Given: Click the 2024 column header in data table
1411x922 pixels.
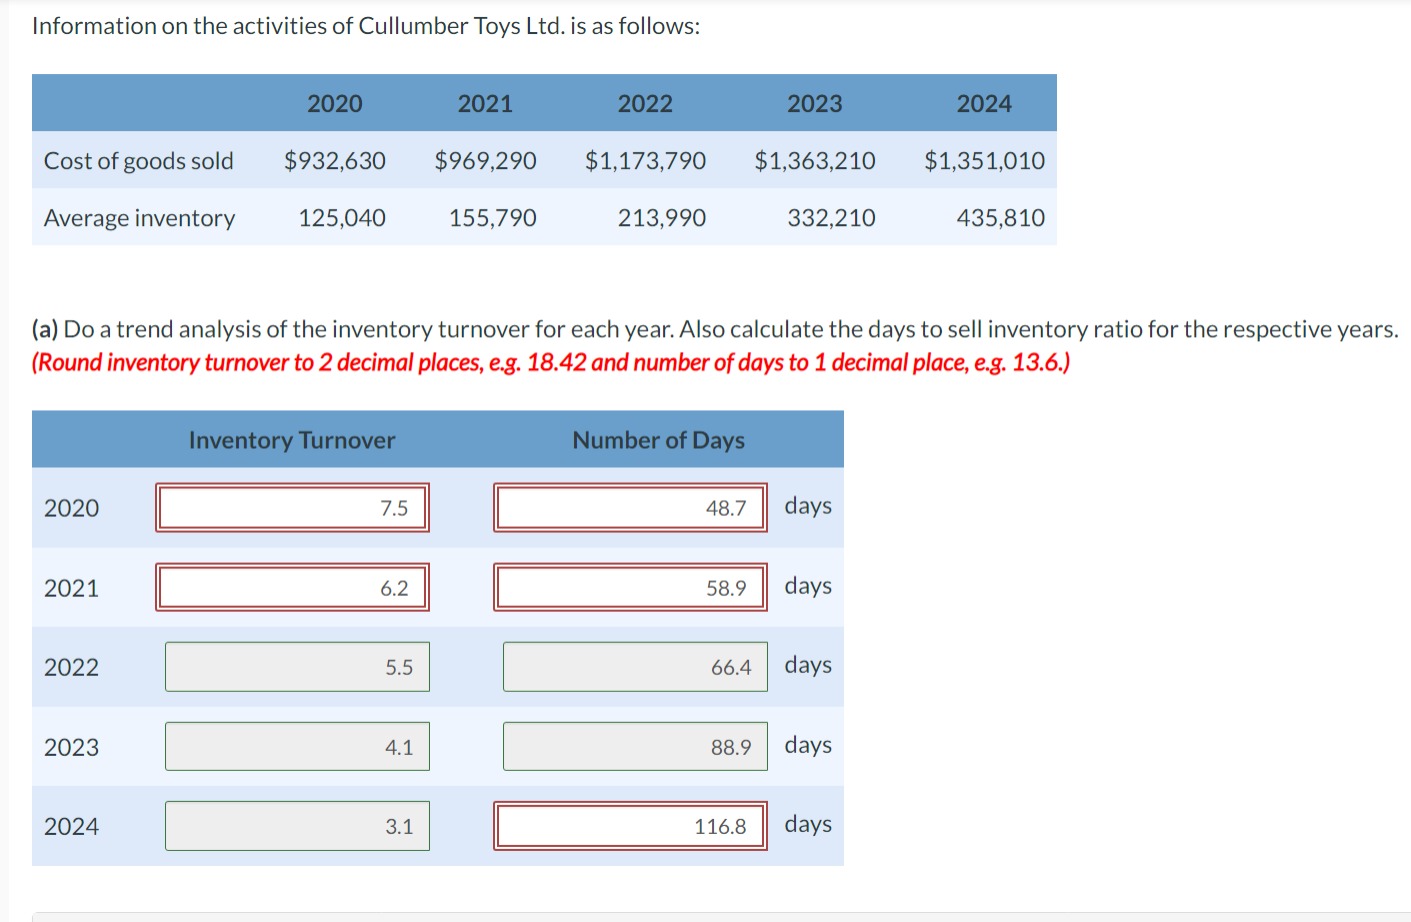Looking at the screenshot, I should 984,103.
